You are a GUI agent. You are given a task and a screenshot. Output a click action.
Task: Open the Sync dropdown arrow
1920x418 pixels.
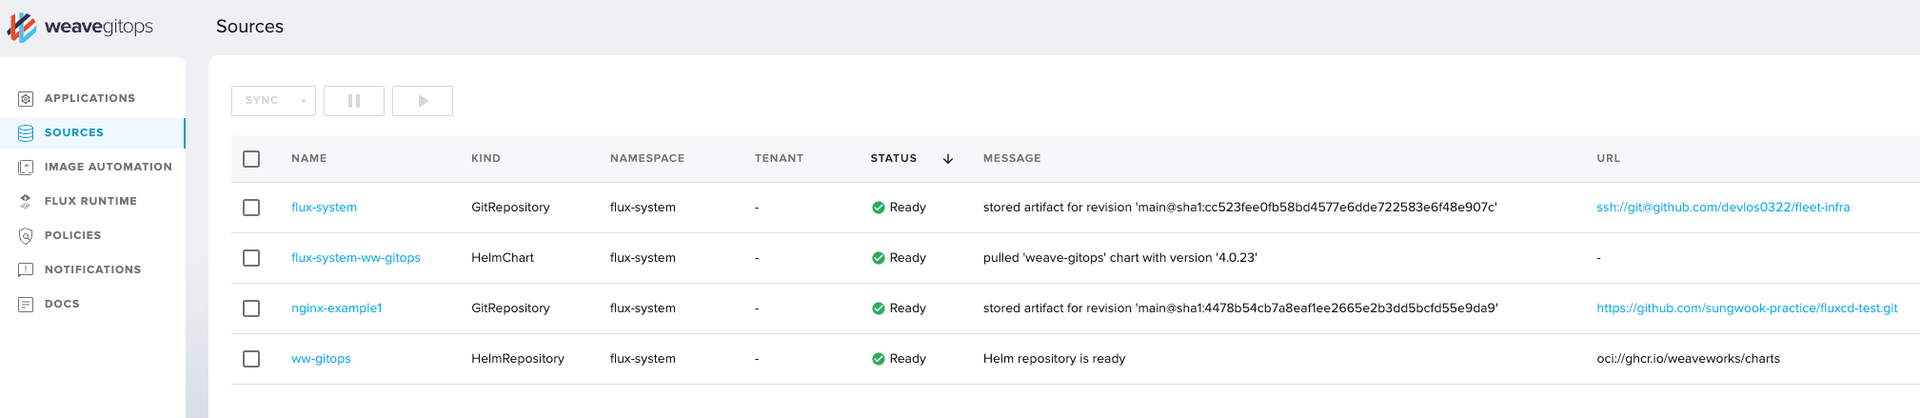point(303,101)
